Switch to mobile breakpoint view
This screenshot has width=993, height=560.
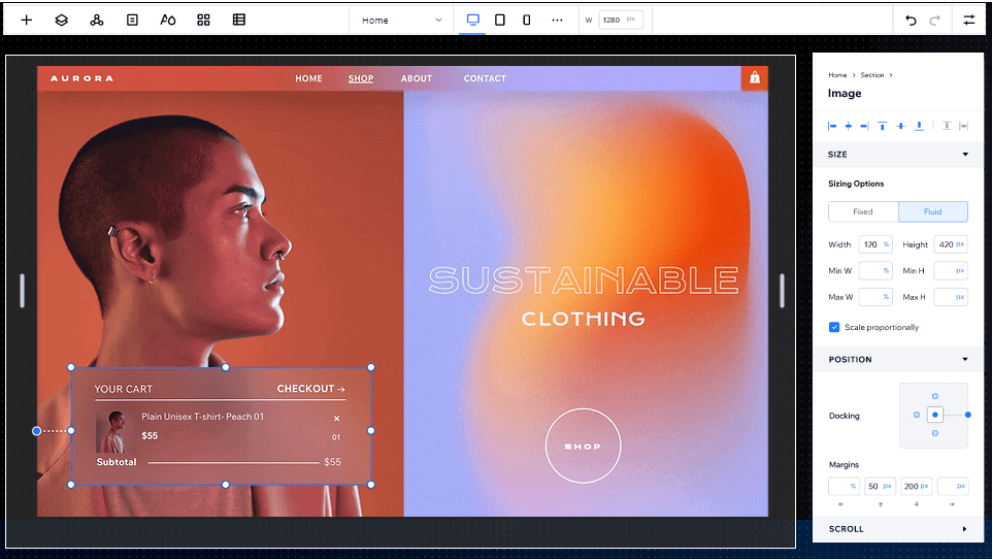526,20
